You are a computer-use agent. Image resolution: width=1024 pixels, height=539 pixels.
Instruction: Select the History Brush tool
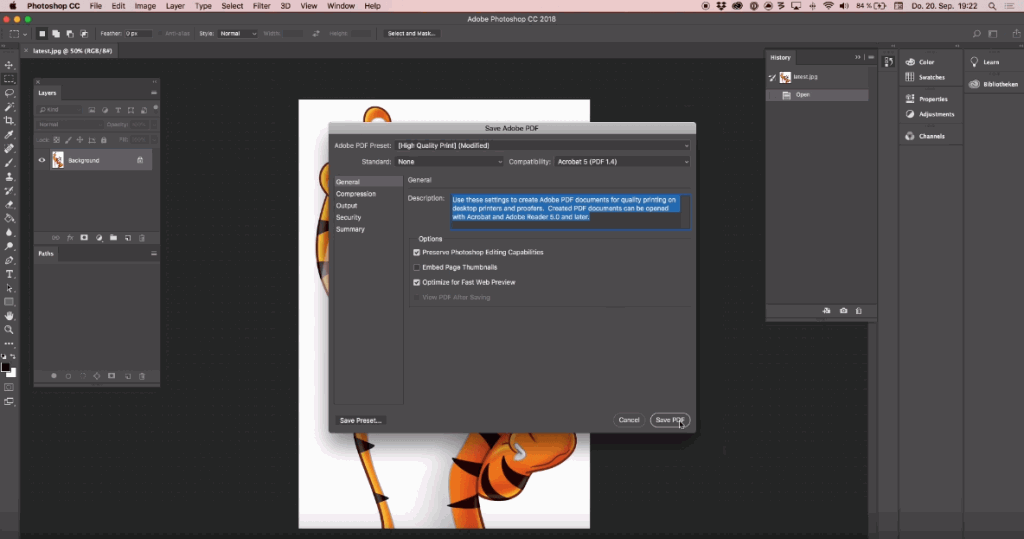click(x=9, y=191)
